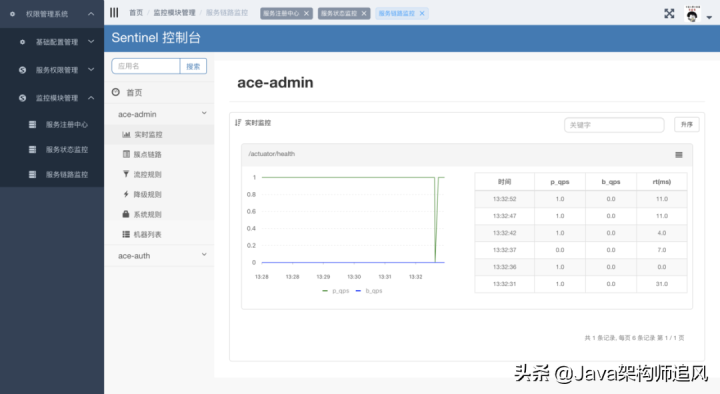Image resolution: width=720 pixels, height=394 pixels.
Task: Close the 服务注册中心 tab
Action: coord(306,13)
